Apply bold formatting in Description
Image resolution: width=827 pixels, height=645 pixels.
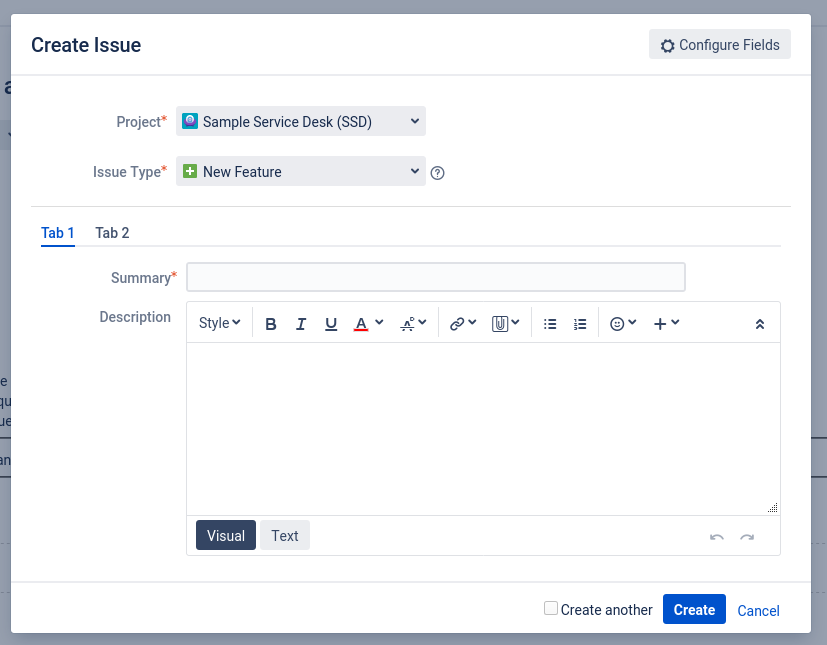(x=271, y=324)
